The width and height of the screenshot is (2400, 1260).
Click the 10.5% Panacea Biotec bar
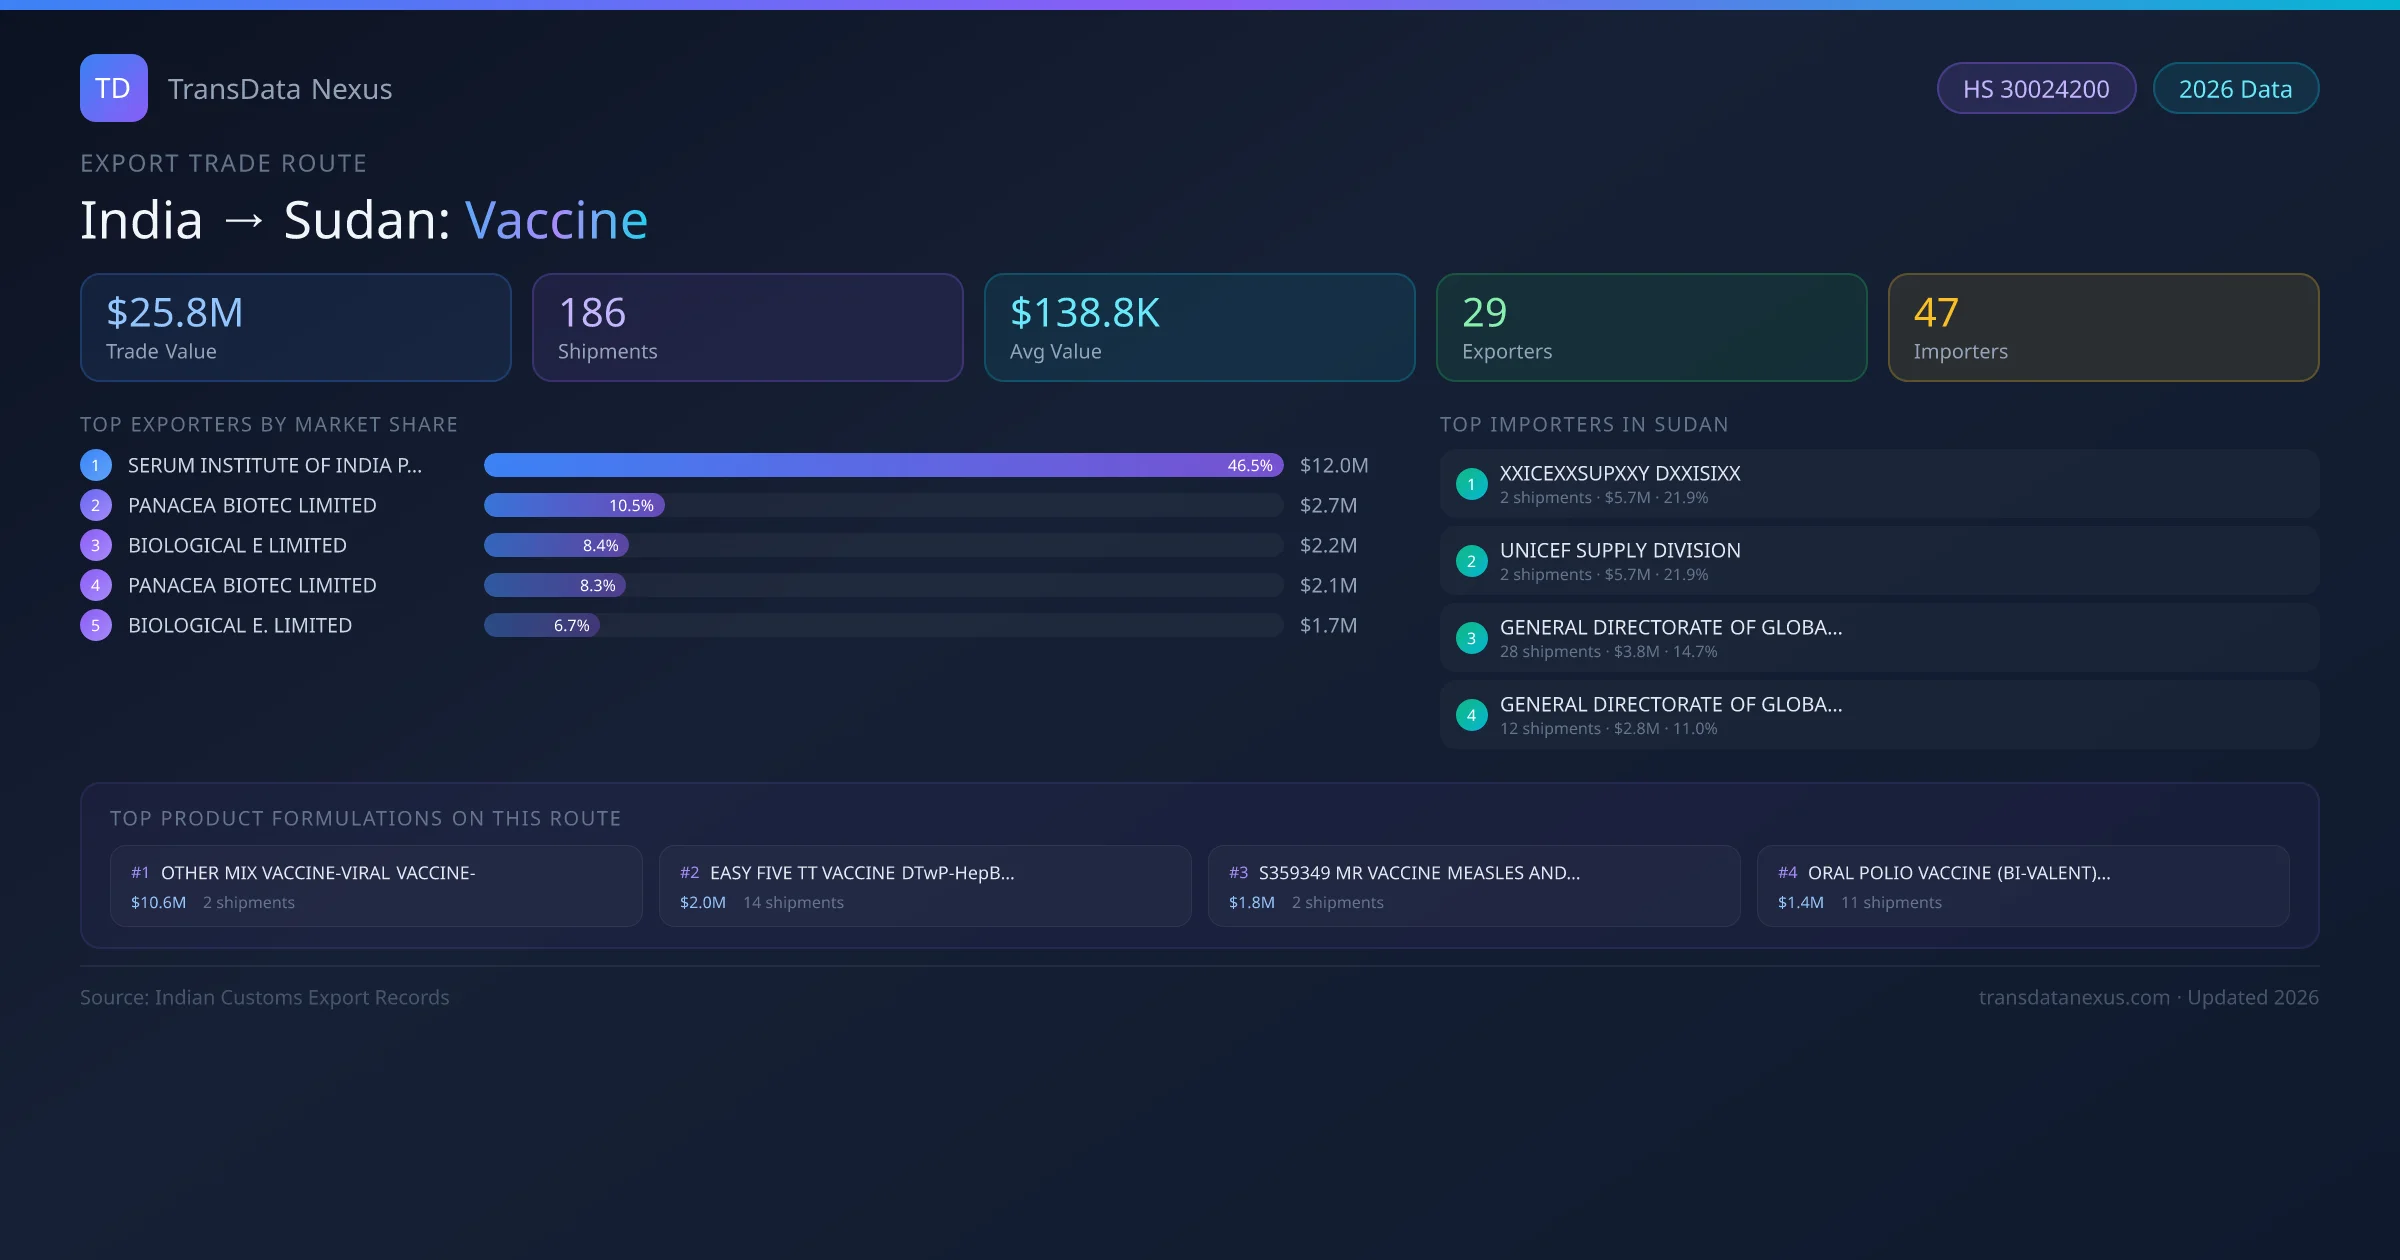tap(574, 505)
